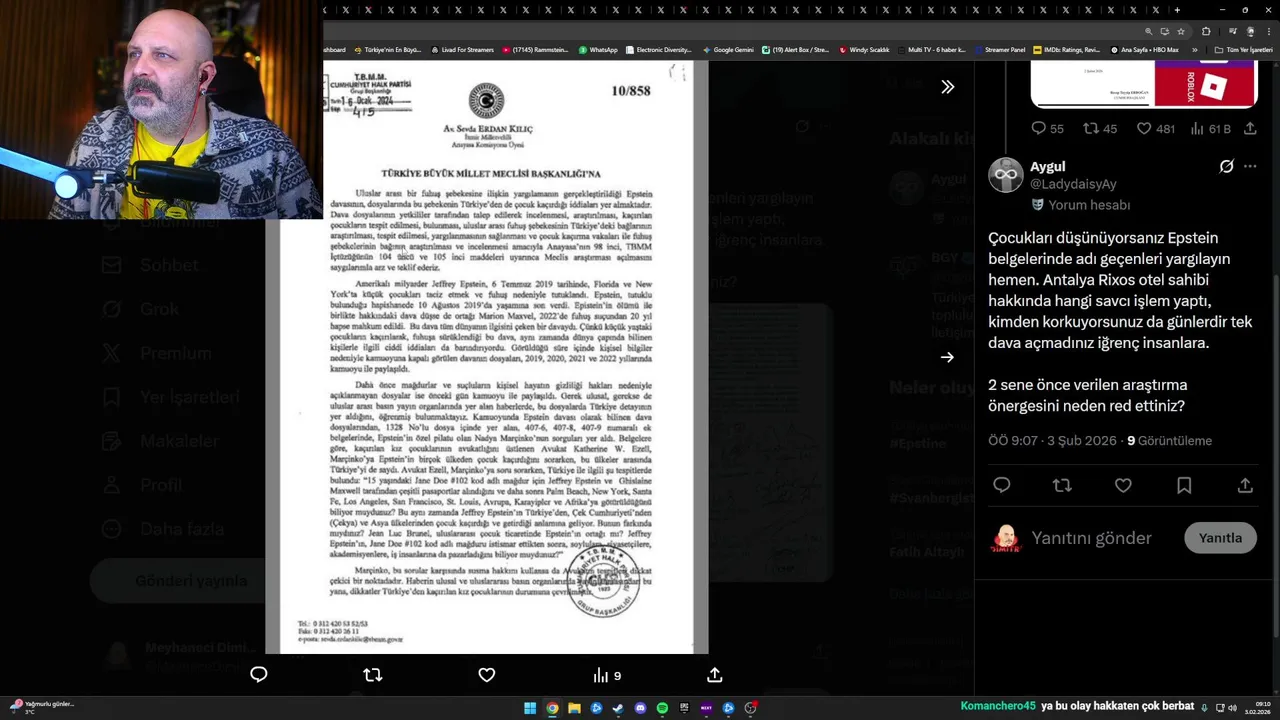1280x720 pixels.
Task: Reply to the enlarged image post
Action: pos(259,675)
